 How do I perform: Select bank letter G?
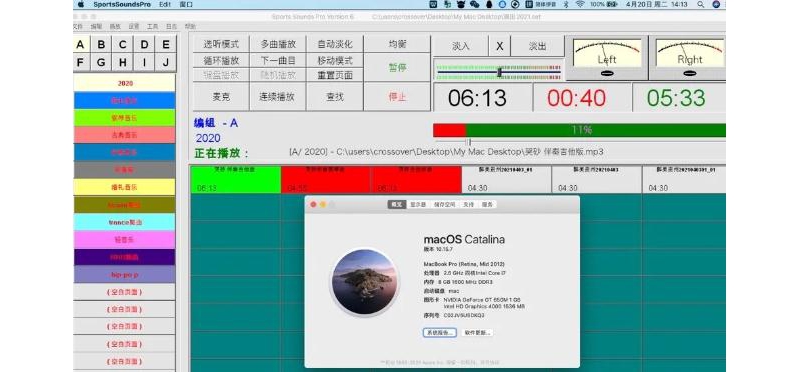pyautogui.click(x=101, y=62)
